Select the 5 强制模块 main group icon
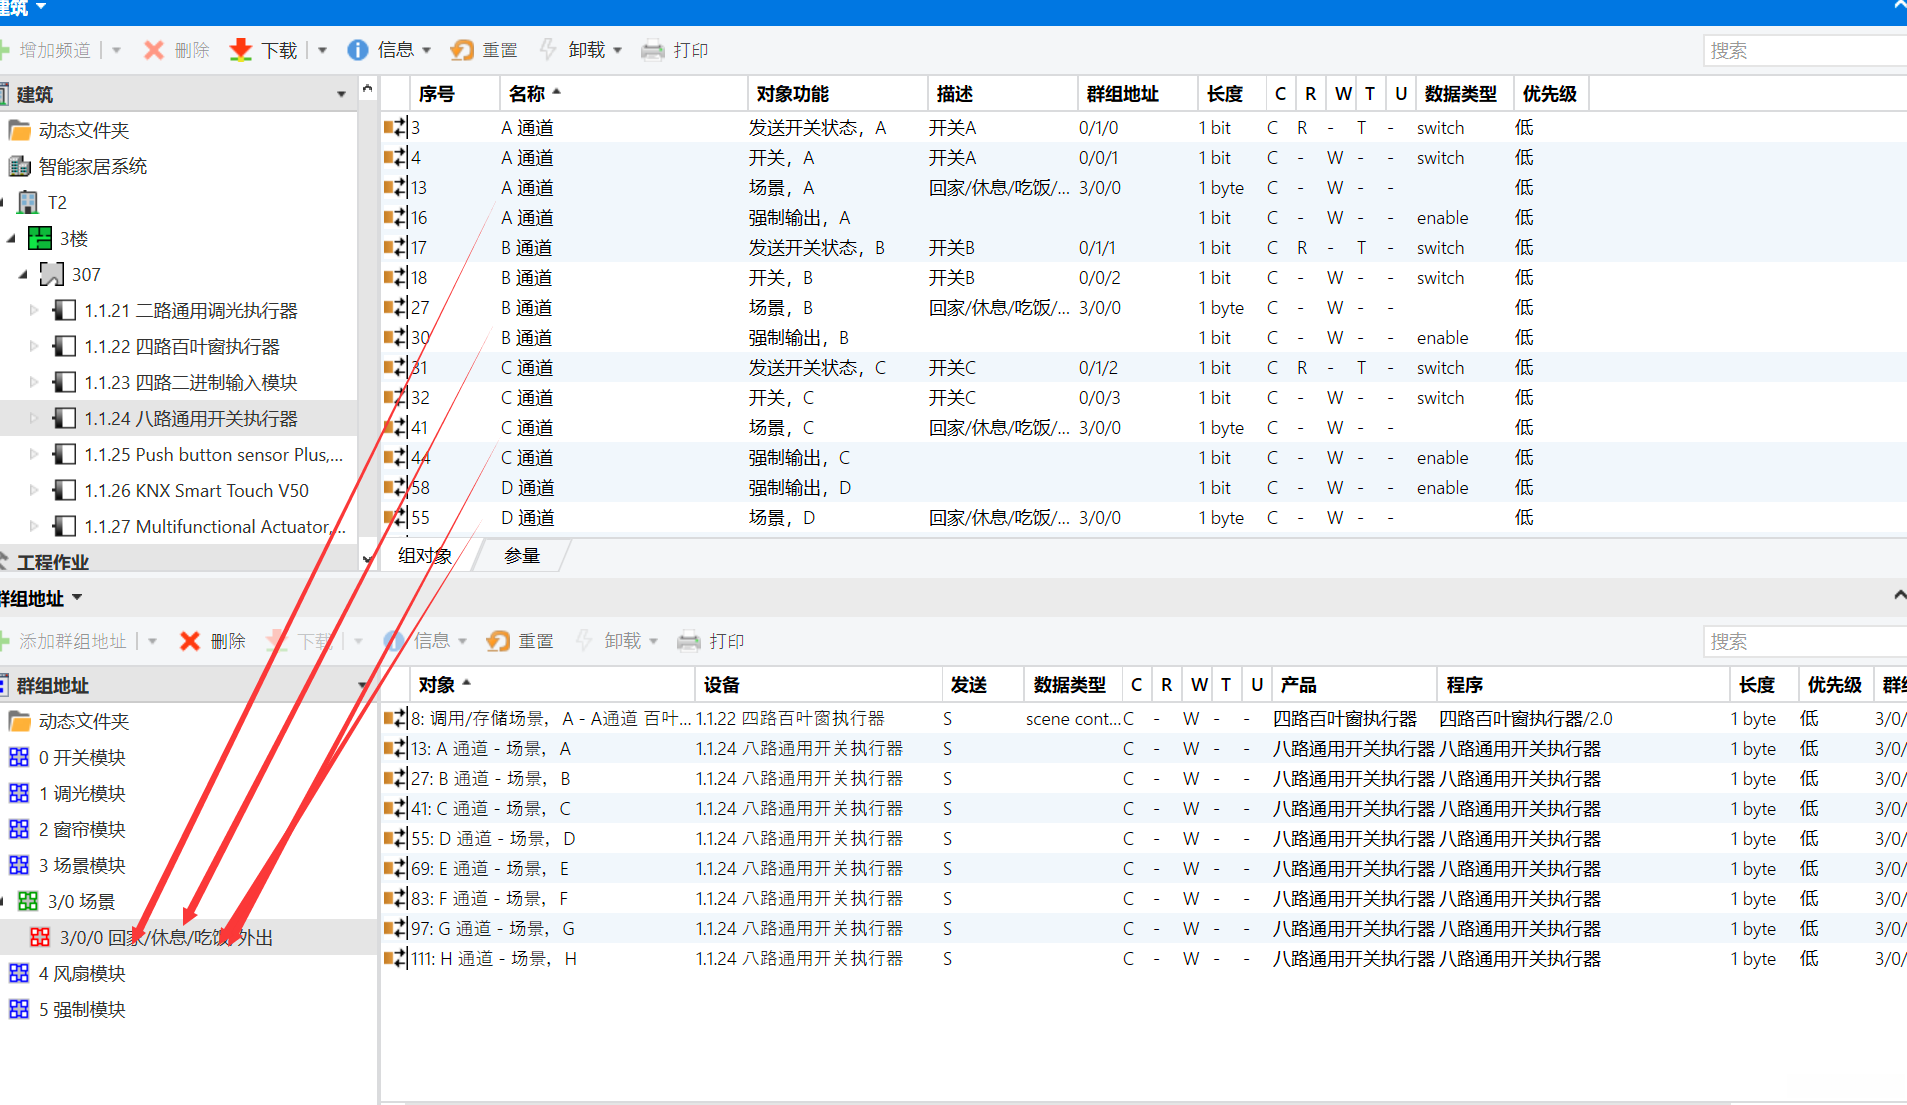The height and width of the screenshot is (1105, 1907). click(19, 1010)
